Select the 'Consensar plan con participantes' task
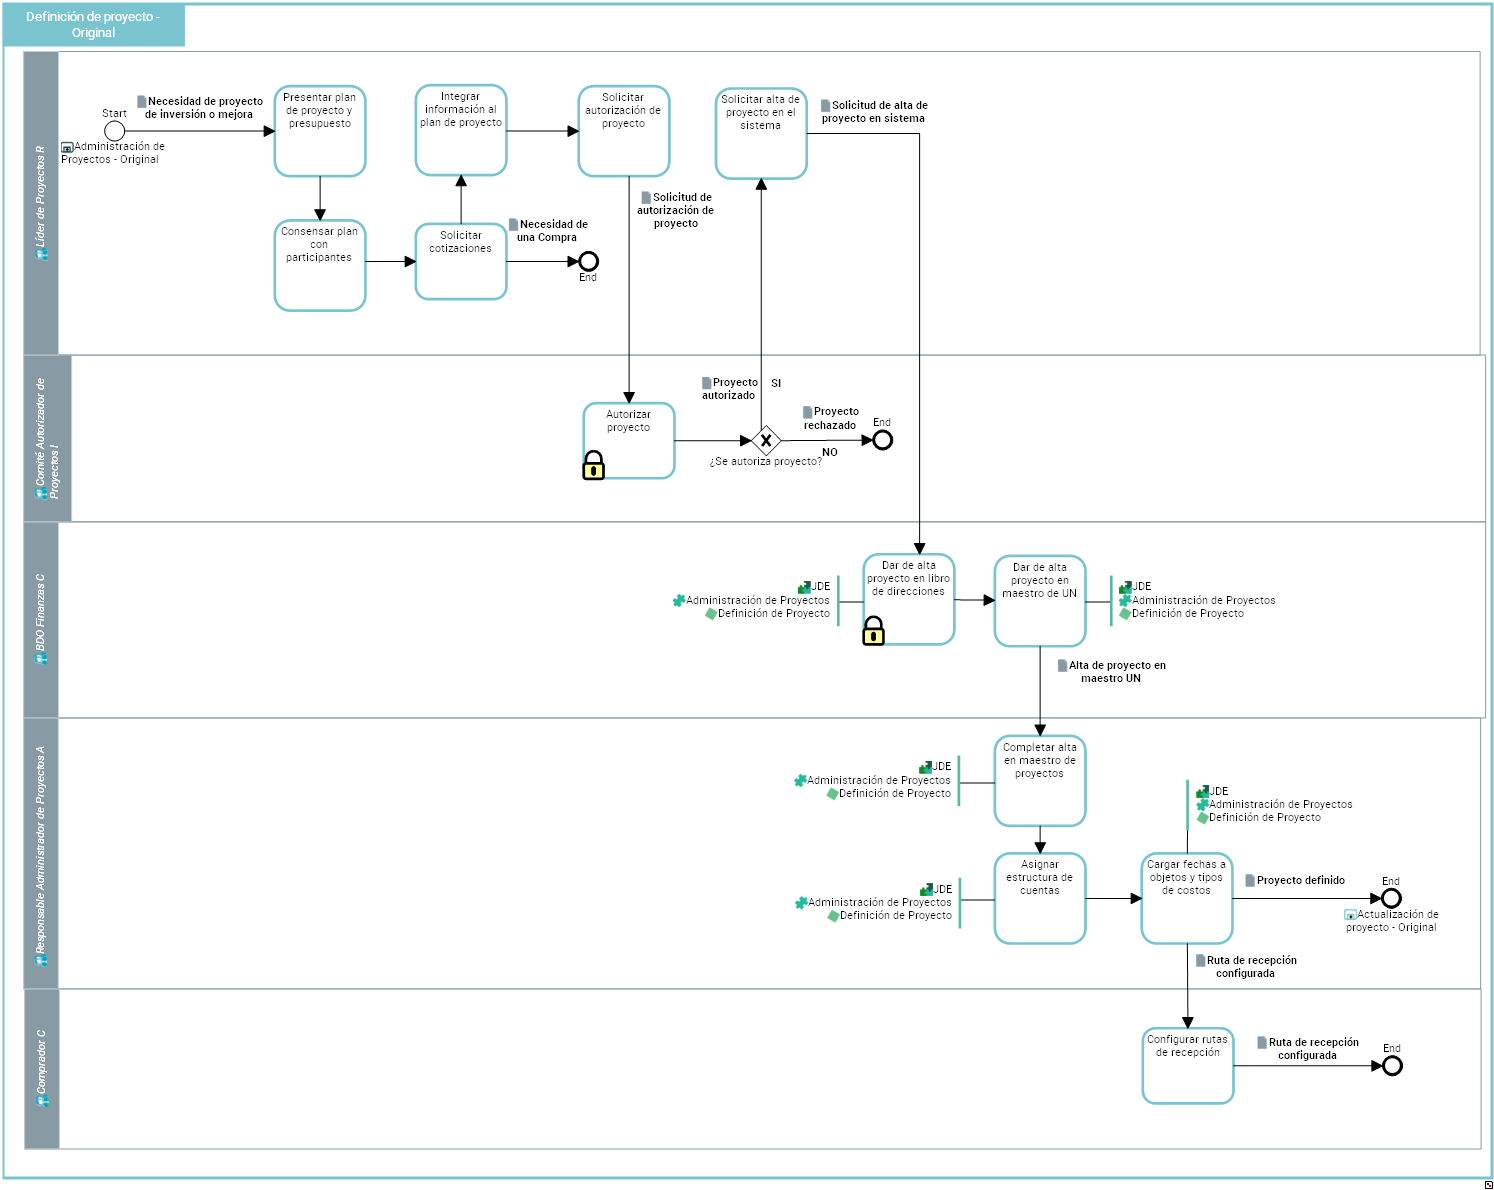Viewport: 1494px width, 1190px height. pos(320,266)
